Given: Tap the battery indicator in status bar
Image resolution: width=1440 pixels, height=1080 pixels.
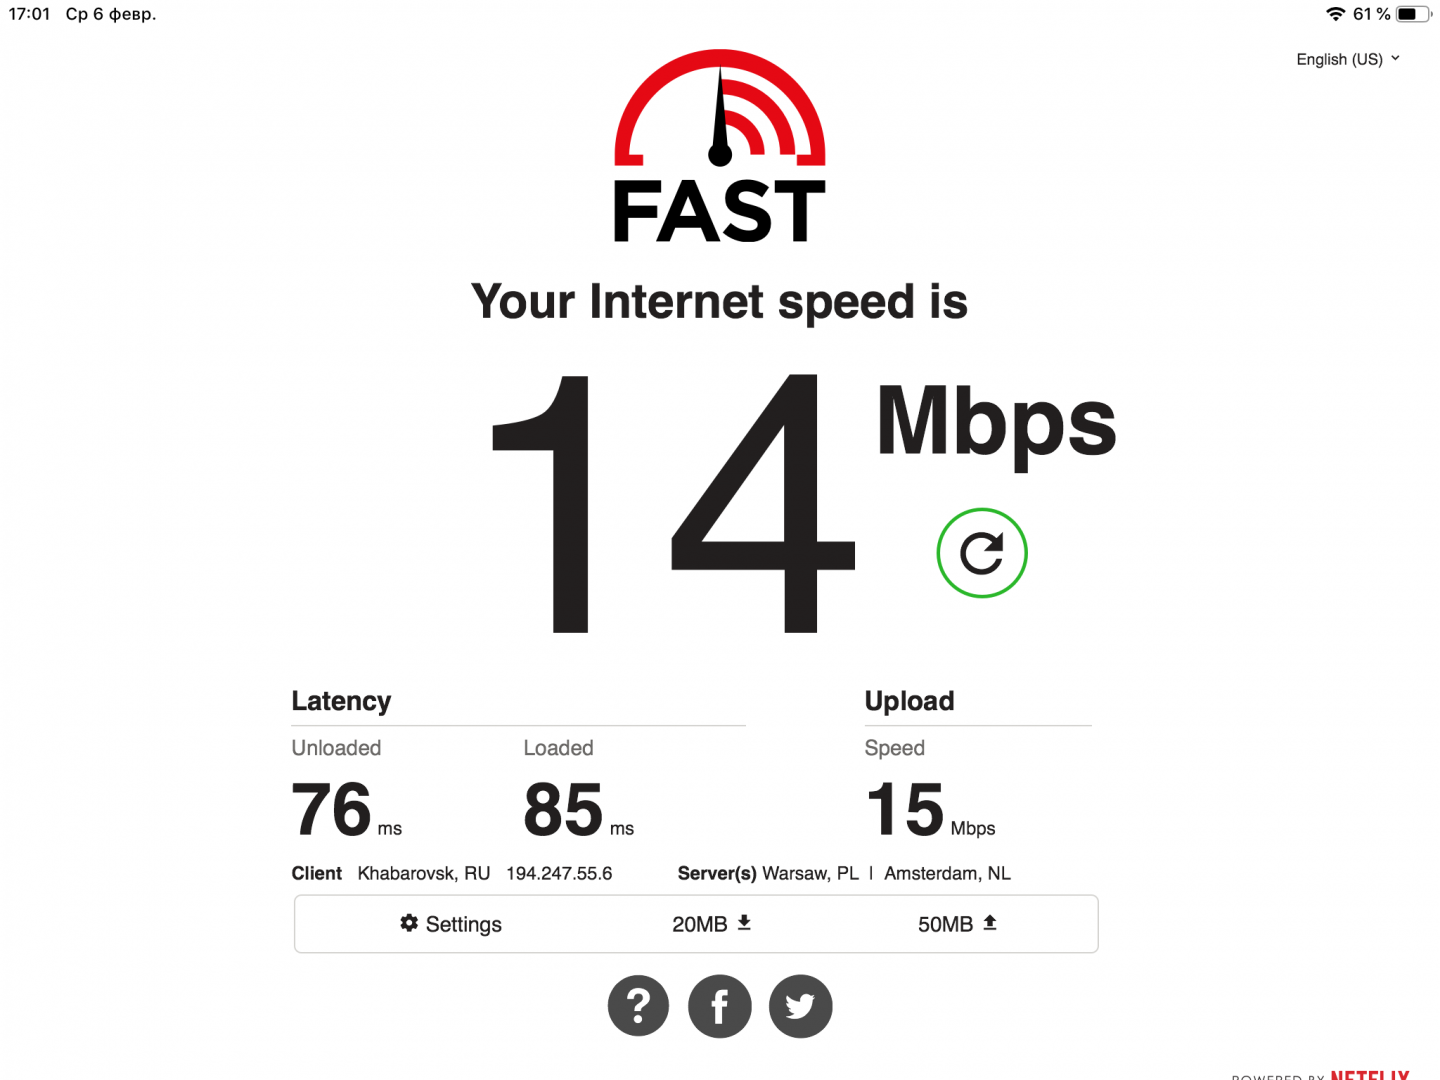Looking at the screenshot, I should tap(1413, 14).
